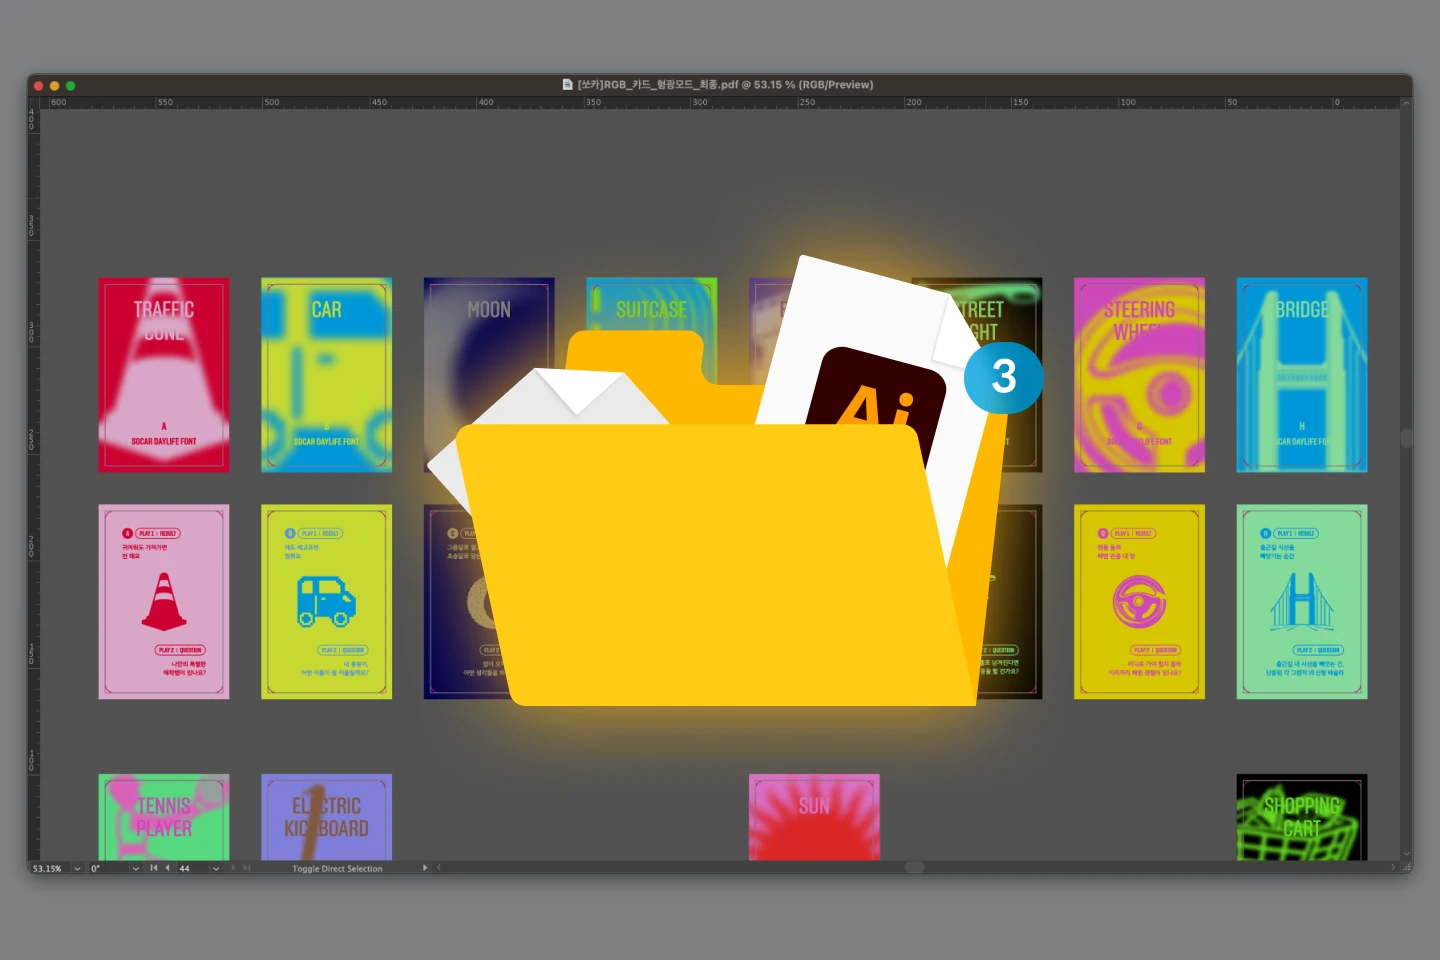Click the horizontal ruler at the top
Viewport: 1440px width, 960px height.
pos(720,102)
